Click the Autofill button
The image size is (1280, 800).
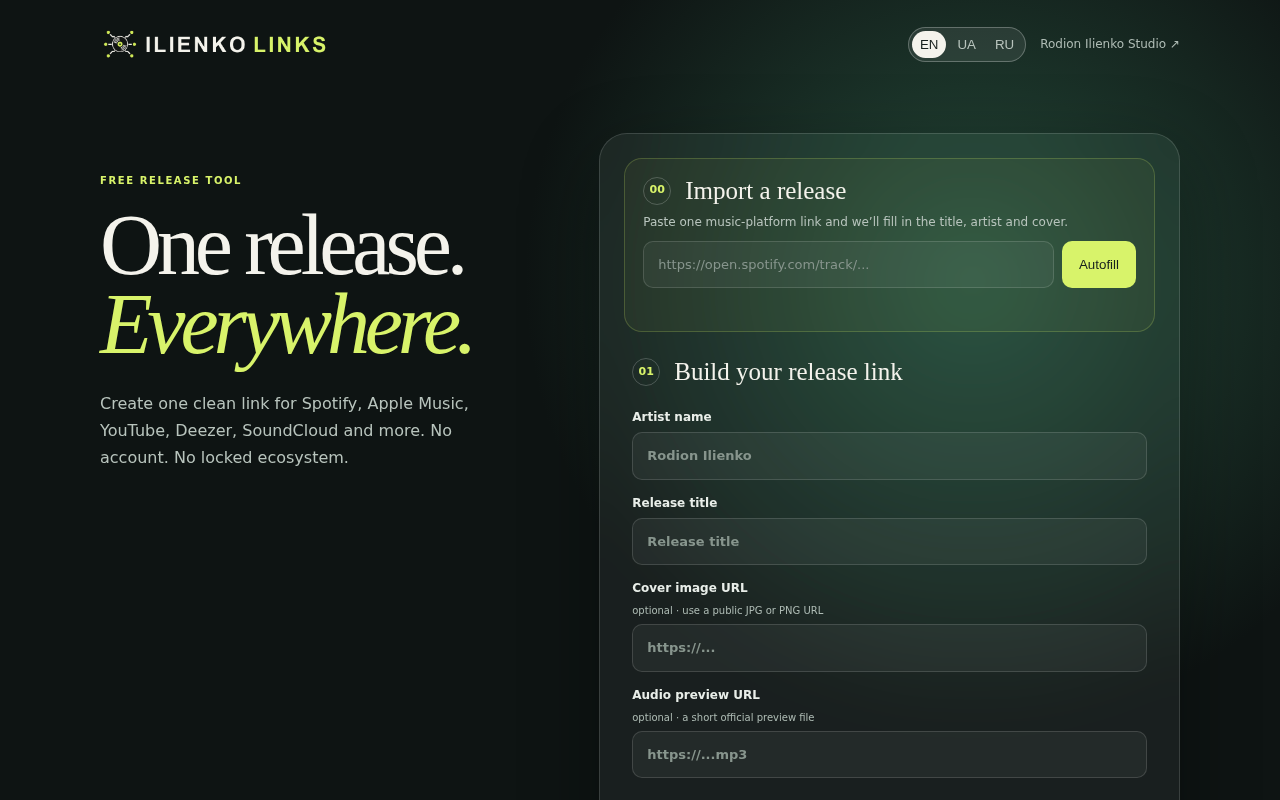1099,264
